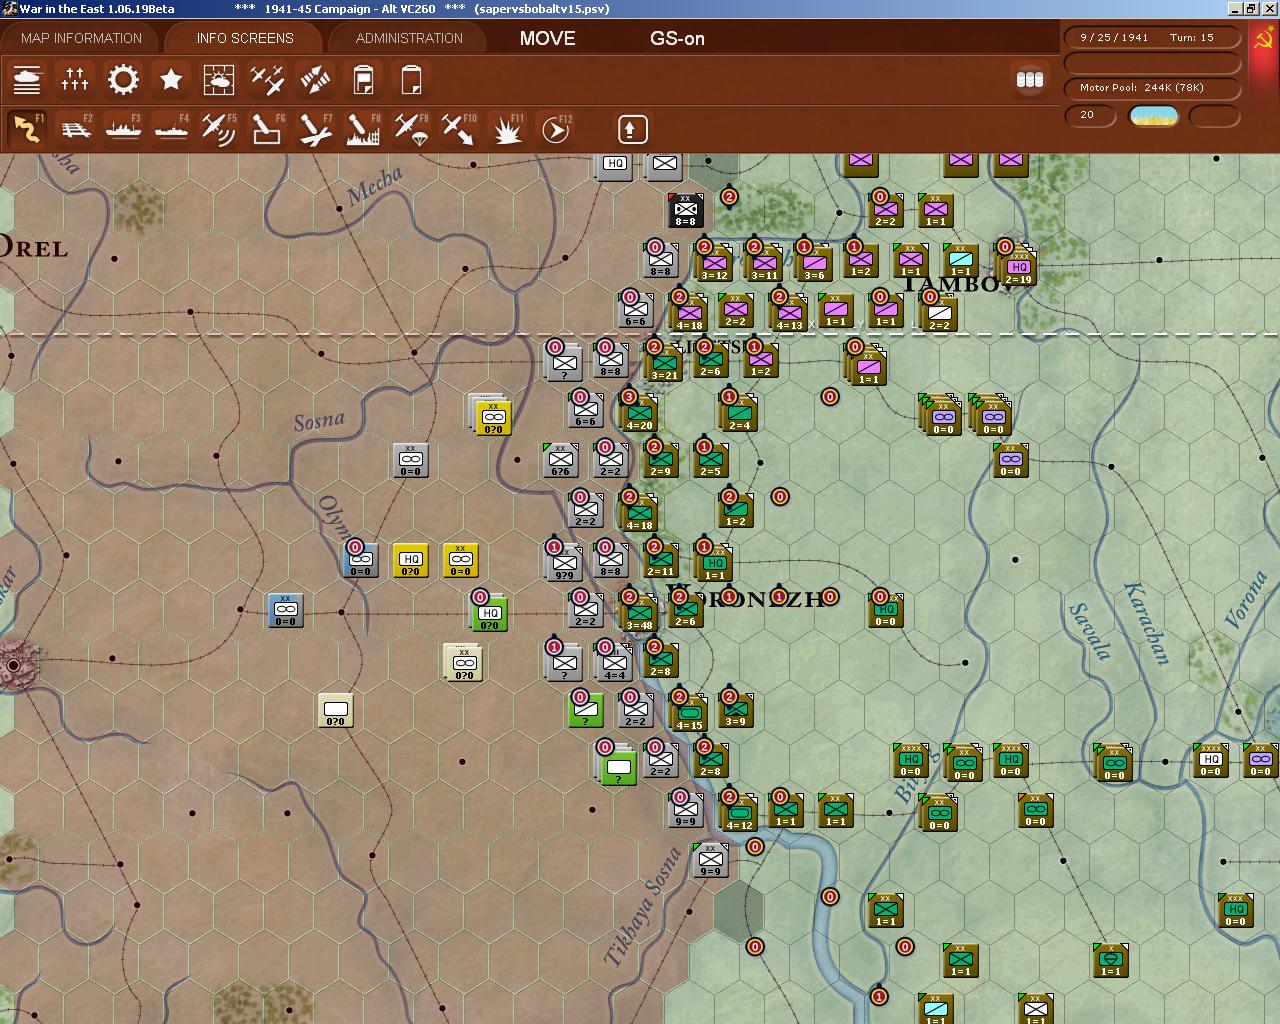
Task: Select the German unit marked 6?6
Action: click(560, 460)
